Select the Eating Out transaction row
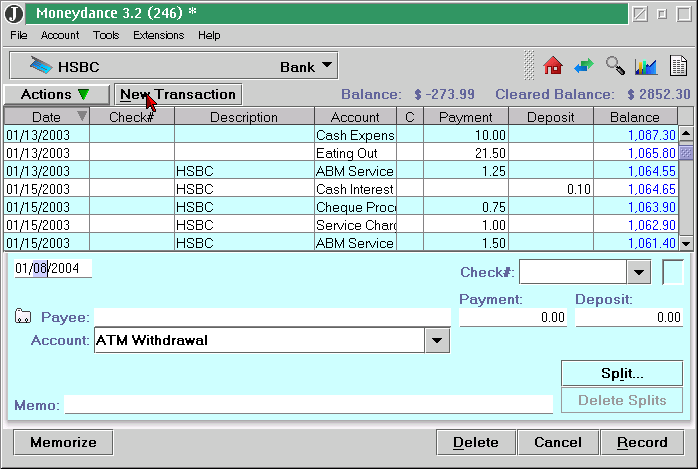This screenshot has height=469, width=698. click(x=341, y=153)
